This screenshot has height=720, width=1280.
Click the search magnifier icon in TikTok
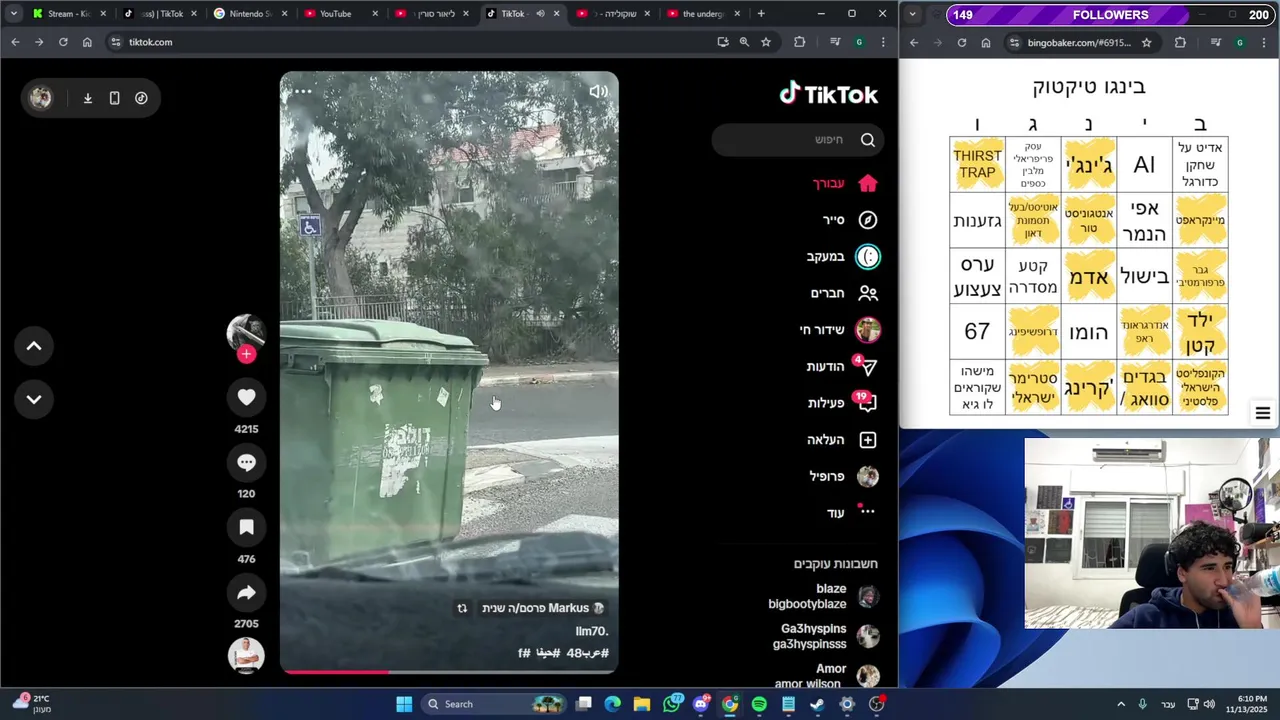[867, 140]
